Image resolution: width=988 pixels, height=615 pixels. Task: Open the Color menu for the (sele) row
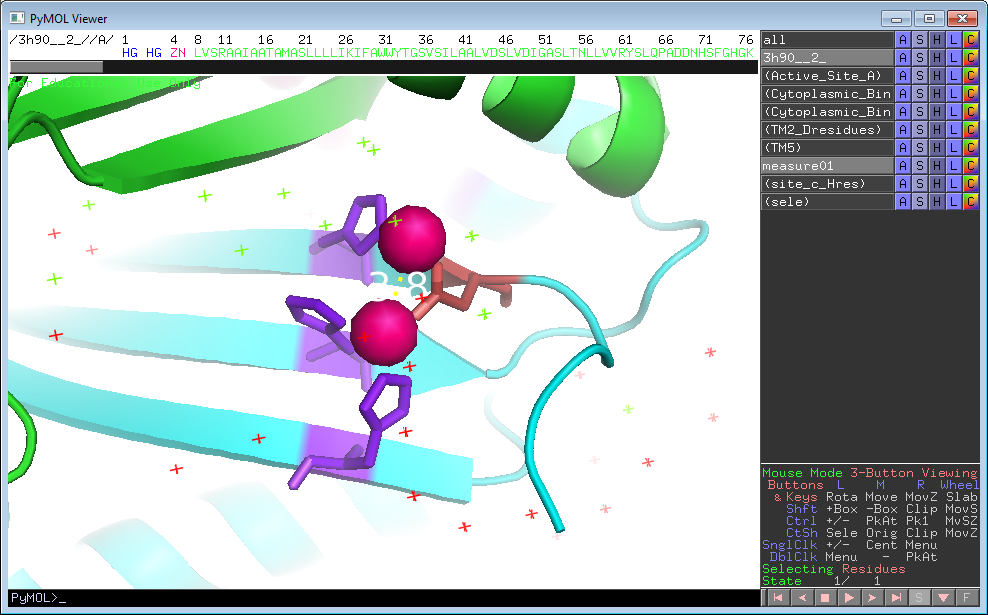969,202
